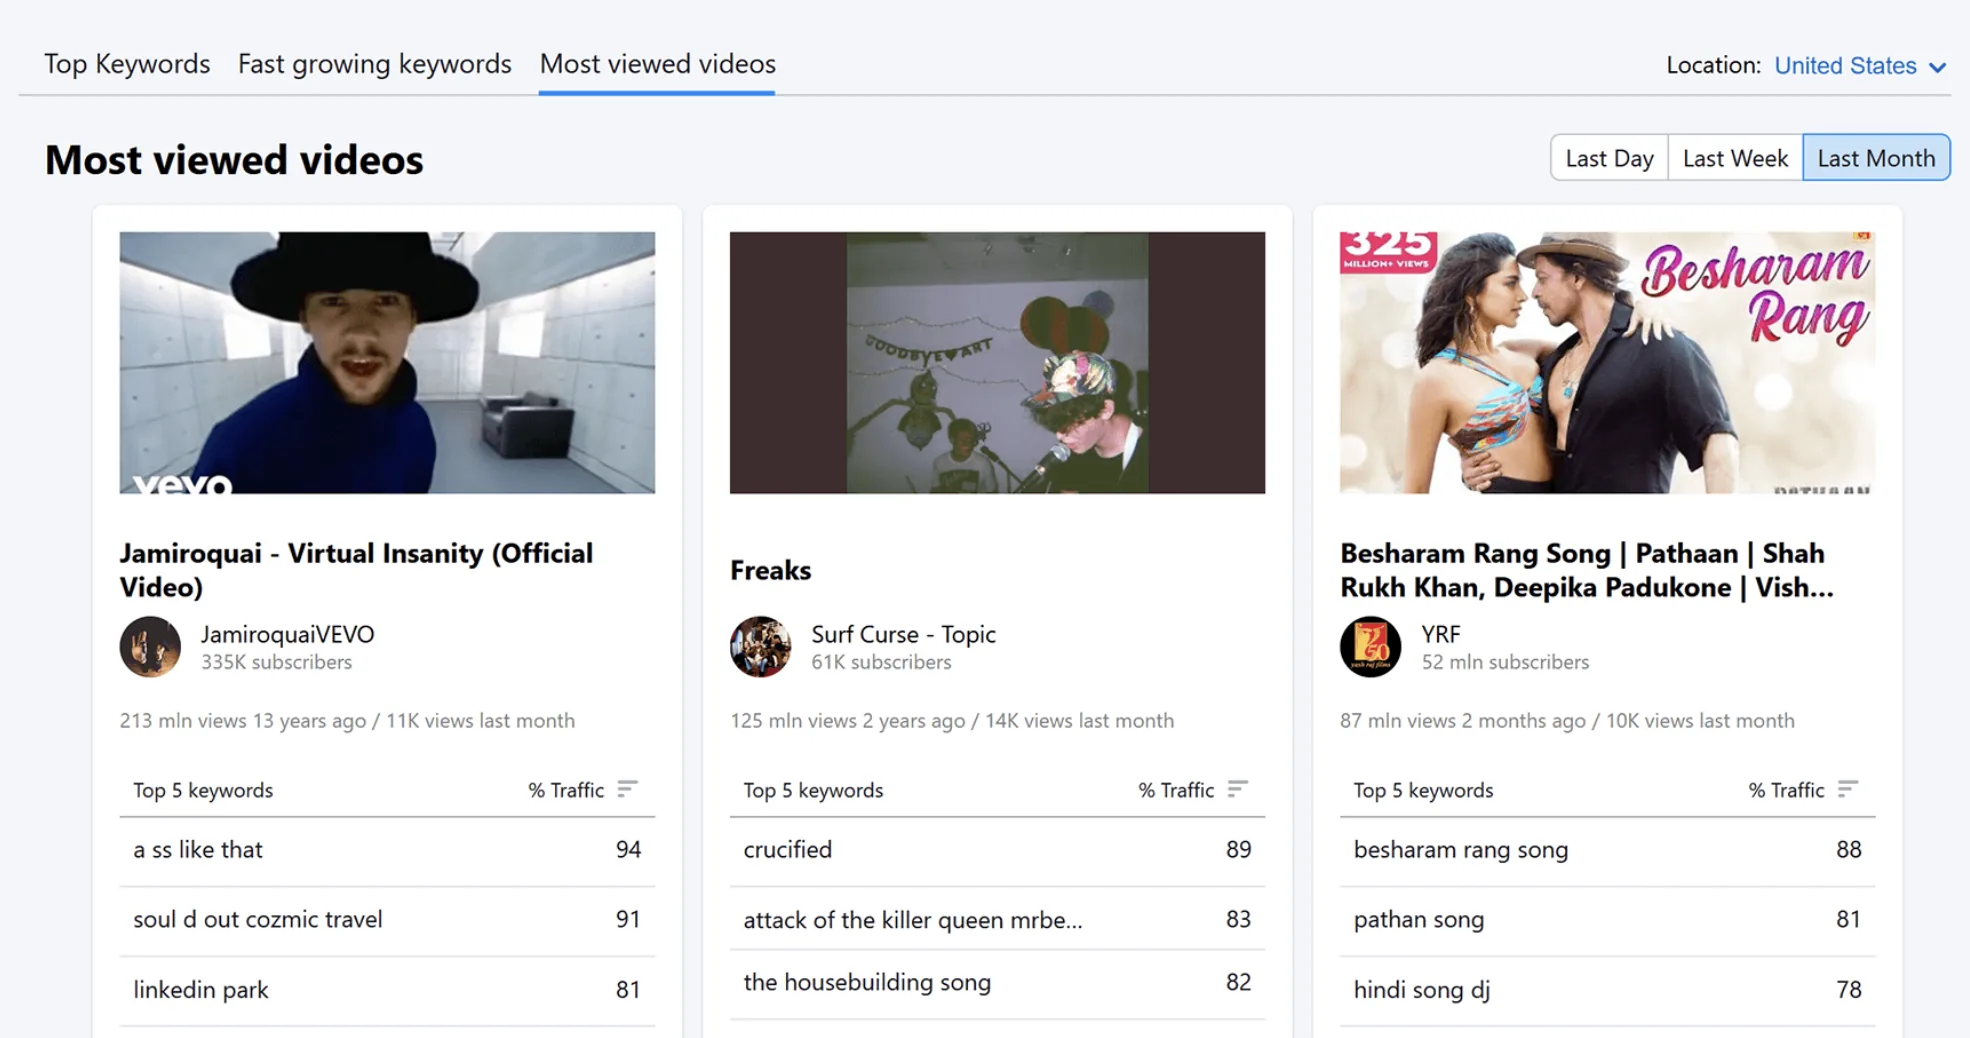The width and height of the screenshot is (1970, 1038).
Task: Select Most viewed videos tab
Action: pyautogui.click(x=657, y=64)
